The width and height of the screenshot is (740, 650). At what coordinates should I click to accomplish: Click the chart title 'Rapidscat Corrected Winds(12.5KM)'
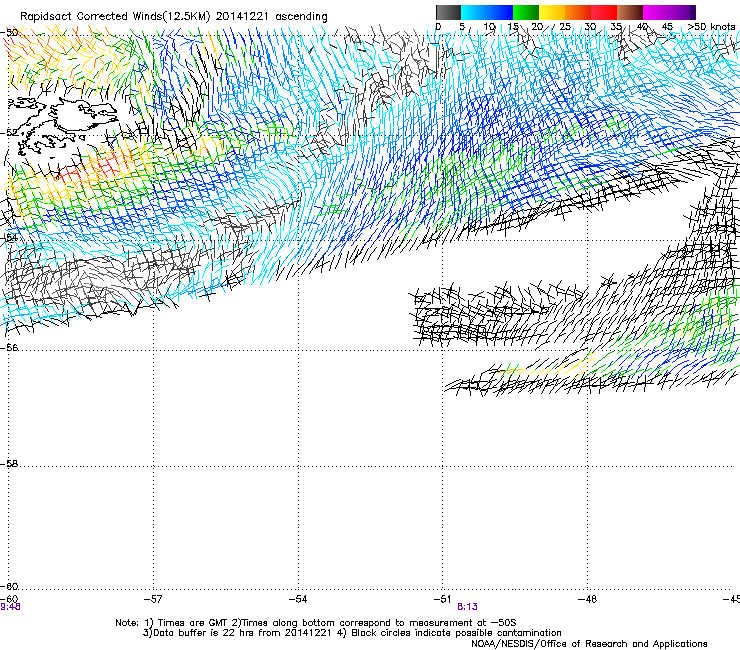coord(115,17)
